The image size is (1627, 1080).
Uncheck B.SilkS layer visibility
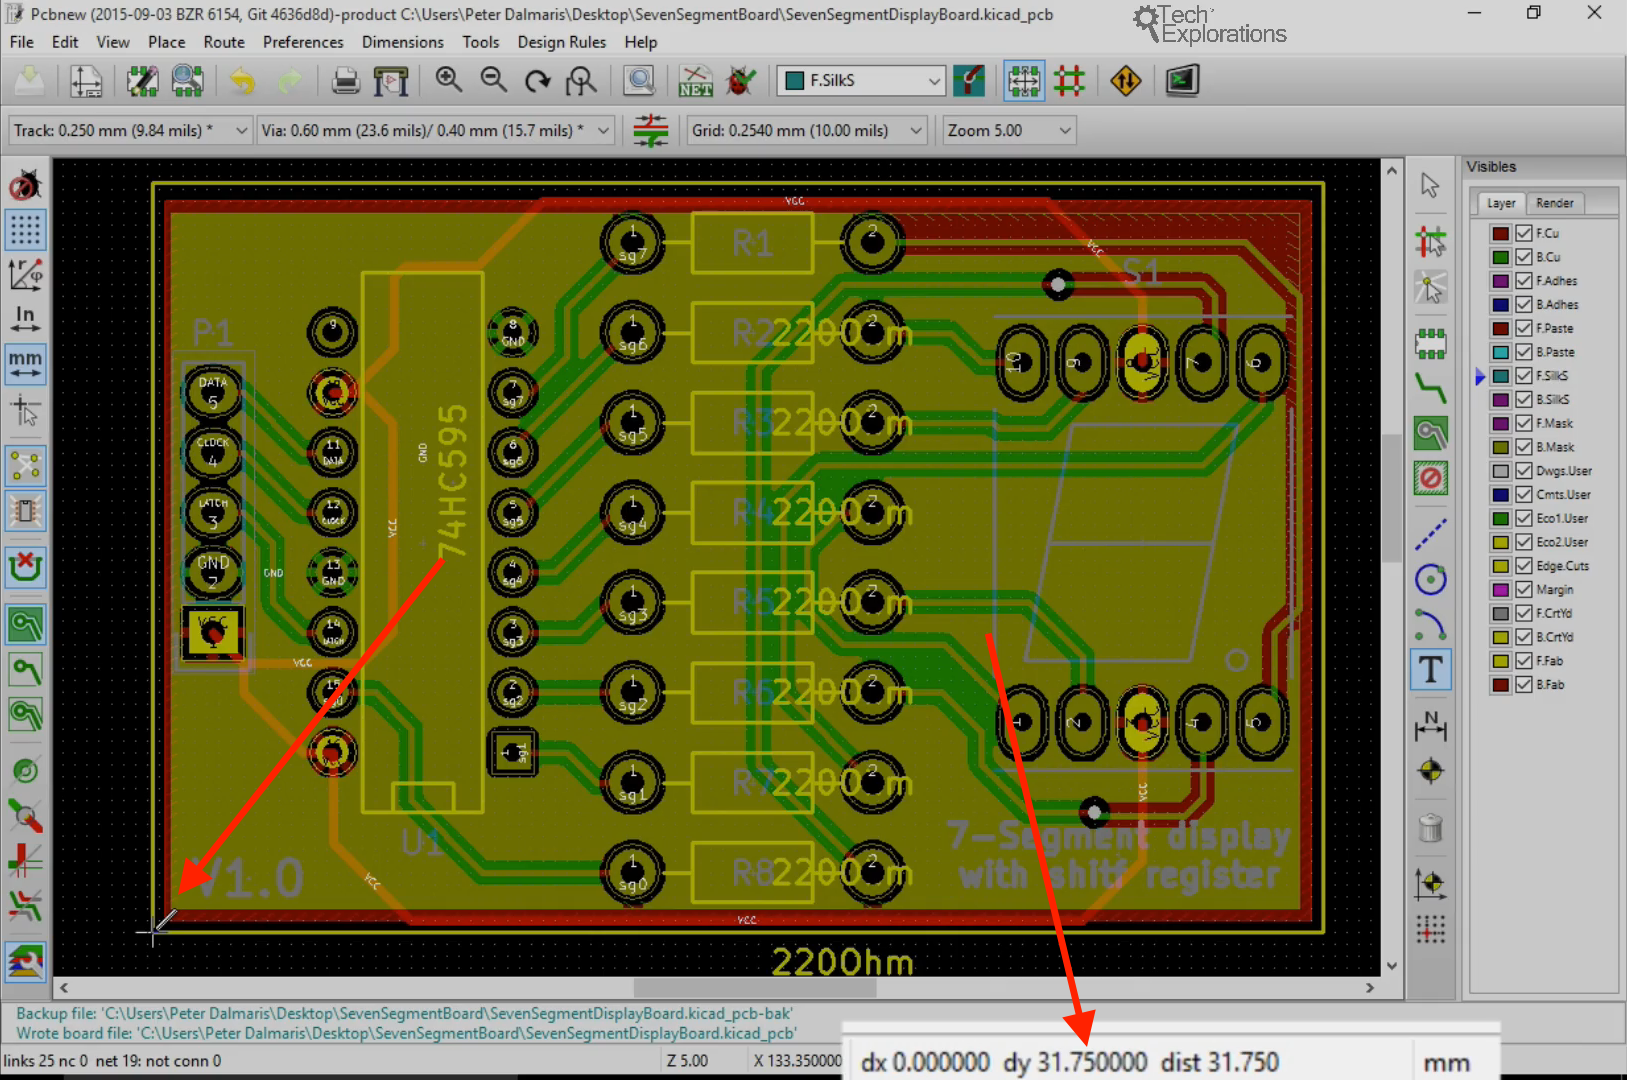(x=1523, y=399)
